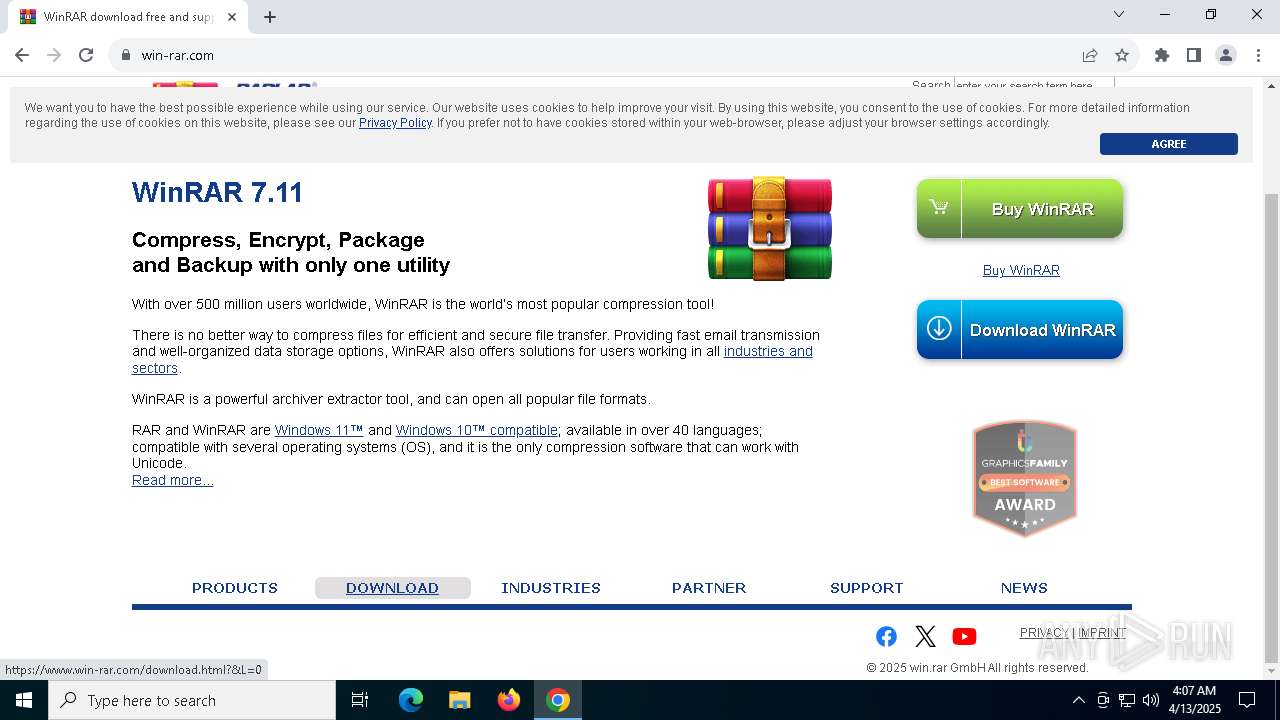The height and width of the screenshot is (720, 1280).
Task: Open the taskbar clock and date
Action: tap(1194, 700)
